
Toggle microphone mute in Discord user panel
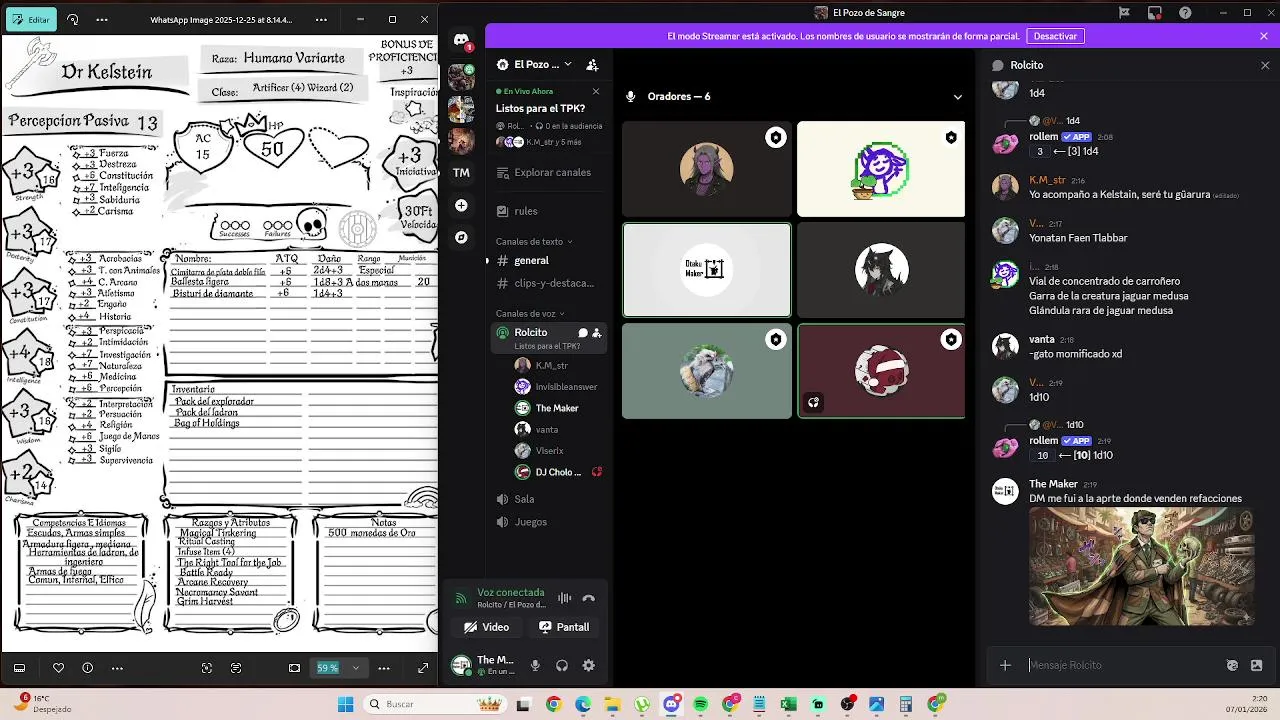tap(535, 665)
